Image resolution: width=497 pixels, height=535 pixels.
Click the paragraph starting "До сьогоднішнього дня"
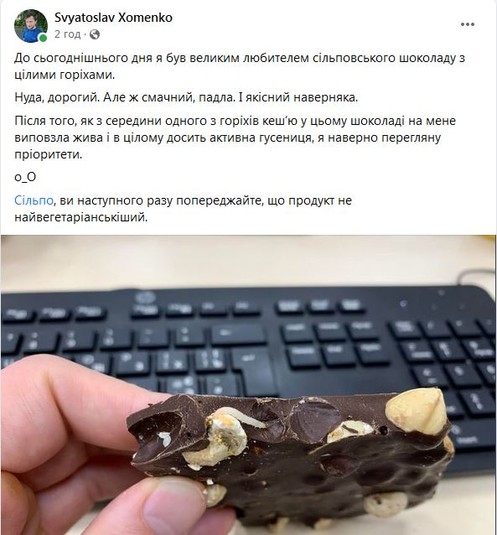[239, 67]
